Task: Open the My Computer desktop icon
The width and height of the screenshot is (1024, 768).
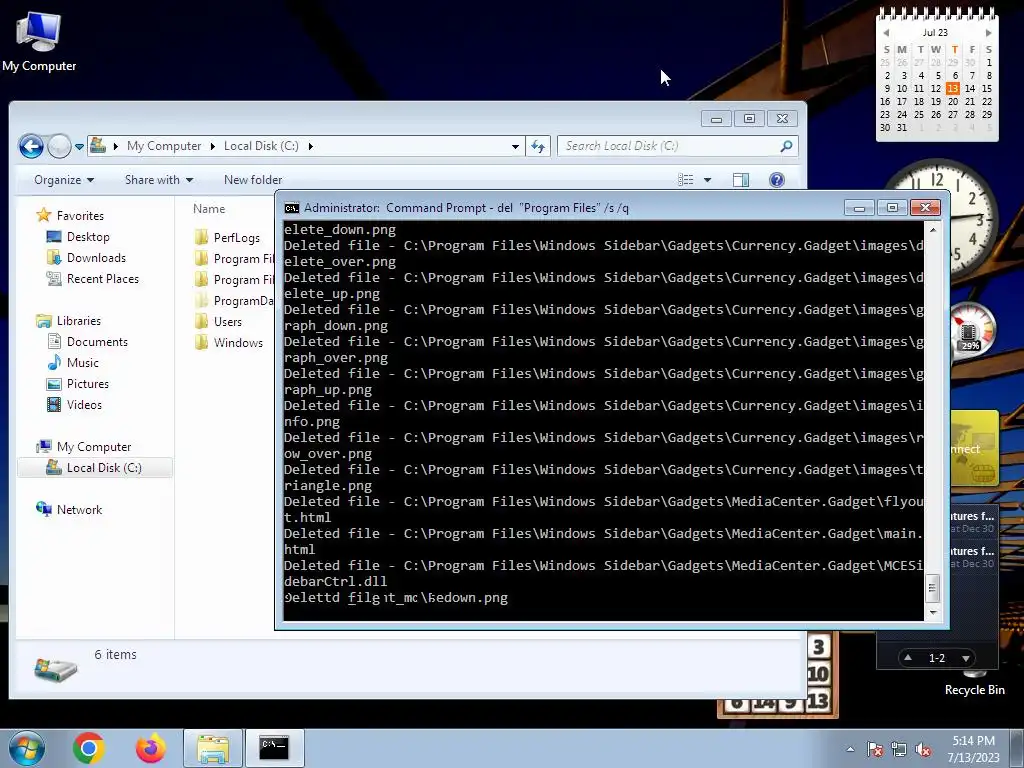Action: click(x=39, y=41)
